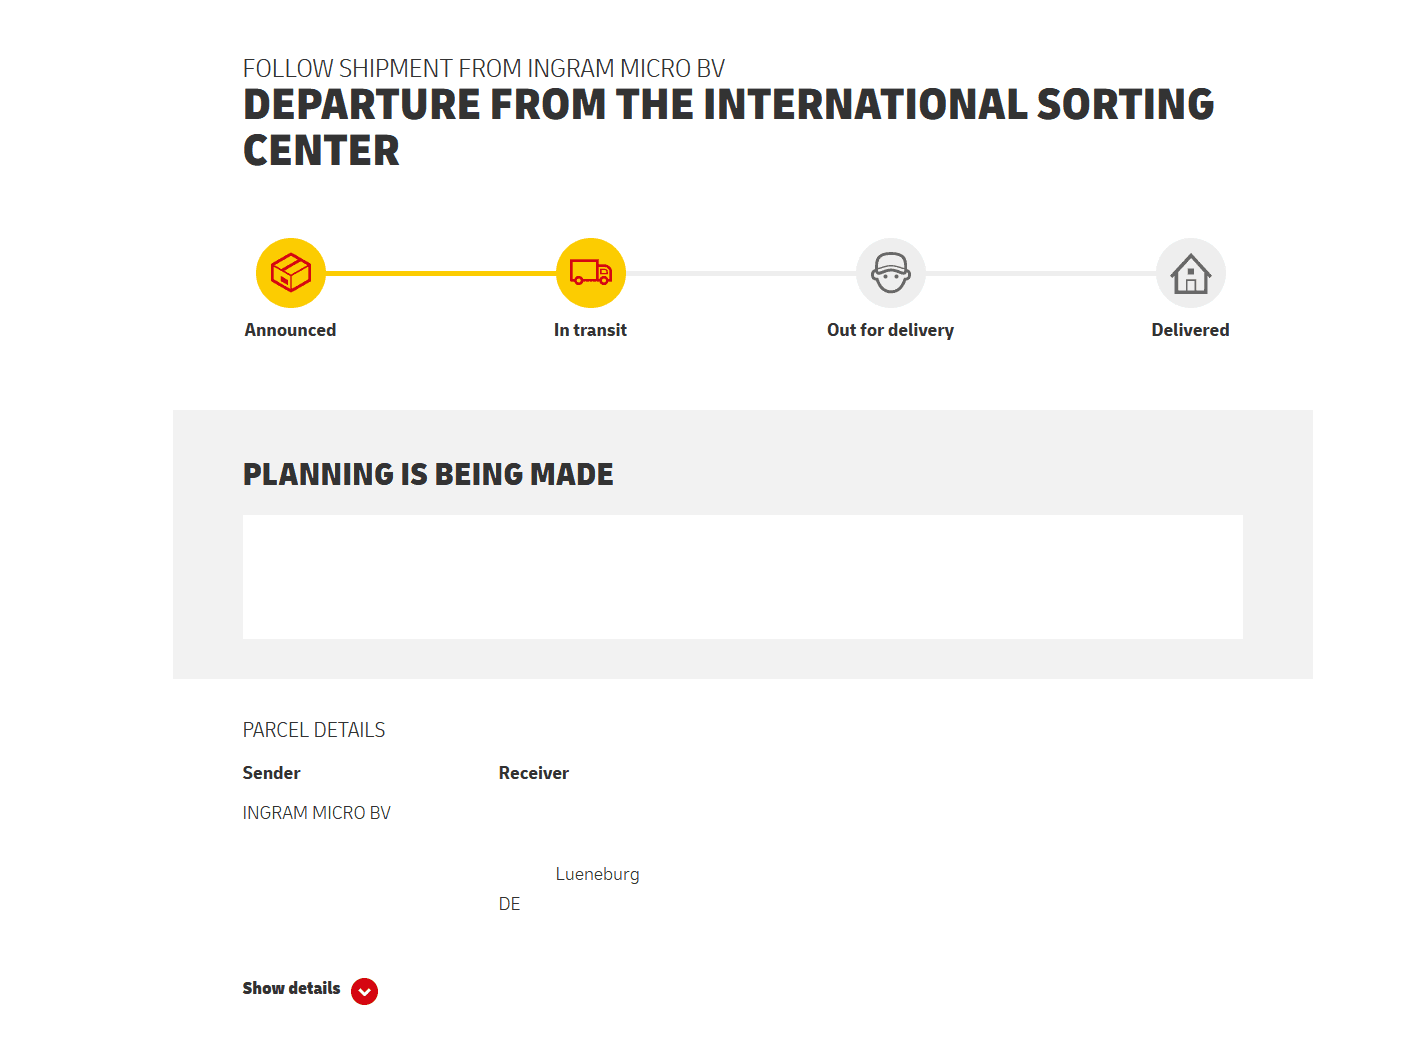1413x1061 pixels.
Task: Click the In transit truck icon
Action: 591,273
